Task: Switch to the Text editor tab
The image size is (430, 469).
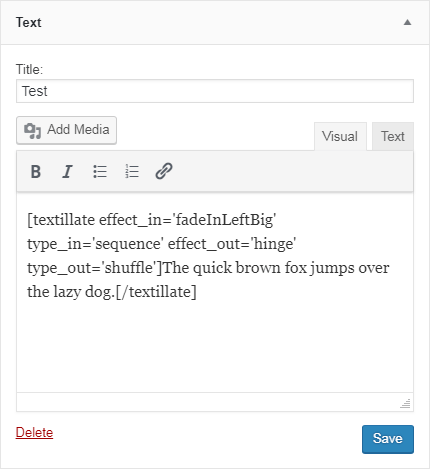Action: click(x=393, y=136)
